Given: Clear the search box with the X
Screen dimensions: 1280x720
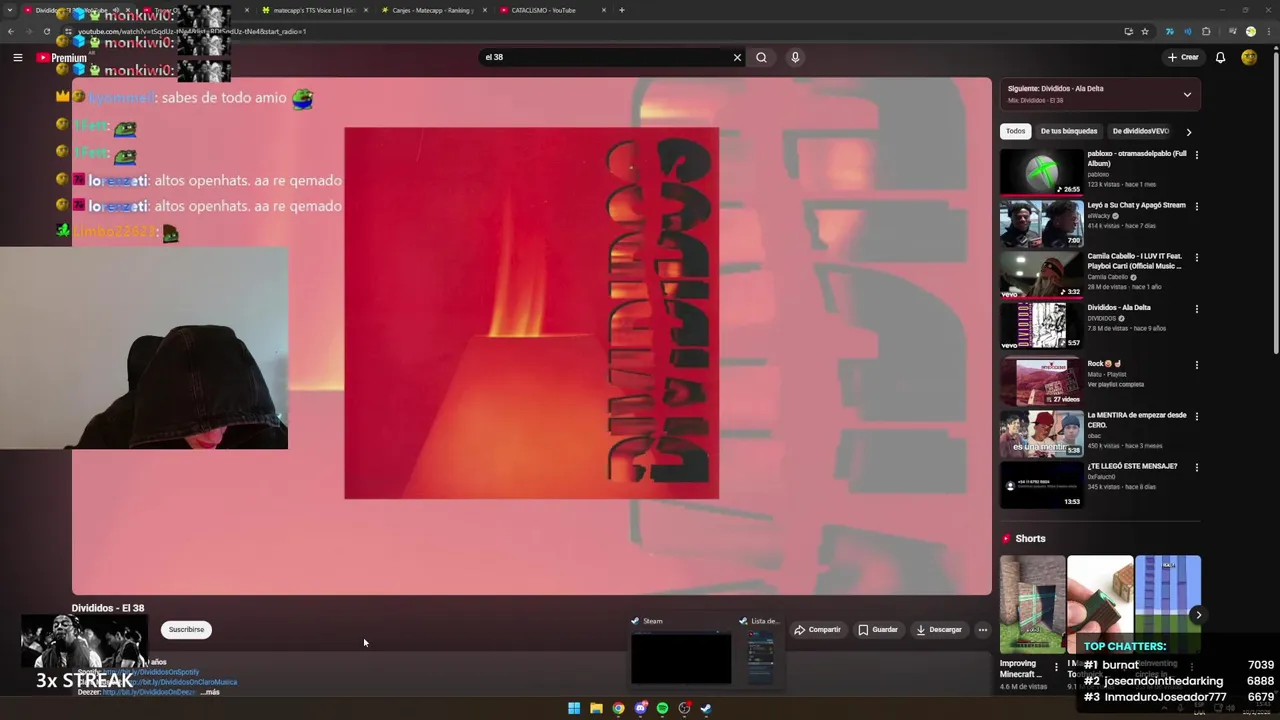Looking at the screenshot, I should tap(737, 58).
